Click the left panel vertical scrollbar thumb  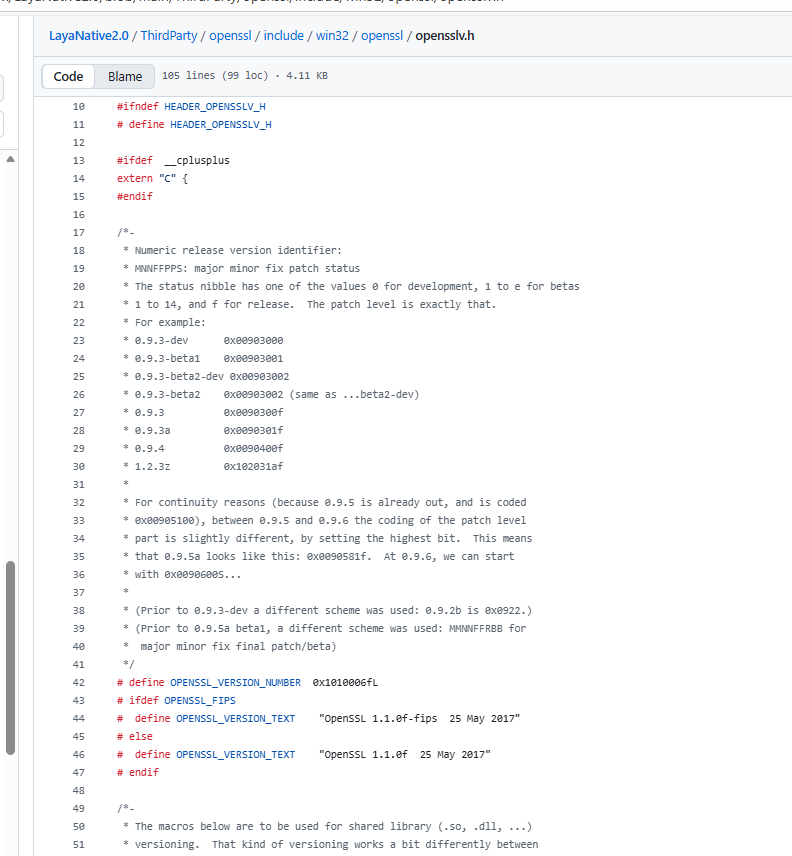tap(11, 656)
